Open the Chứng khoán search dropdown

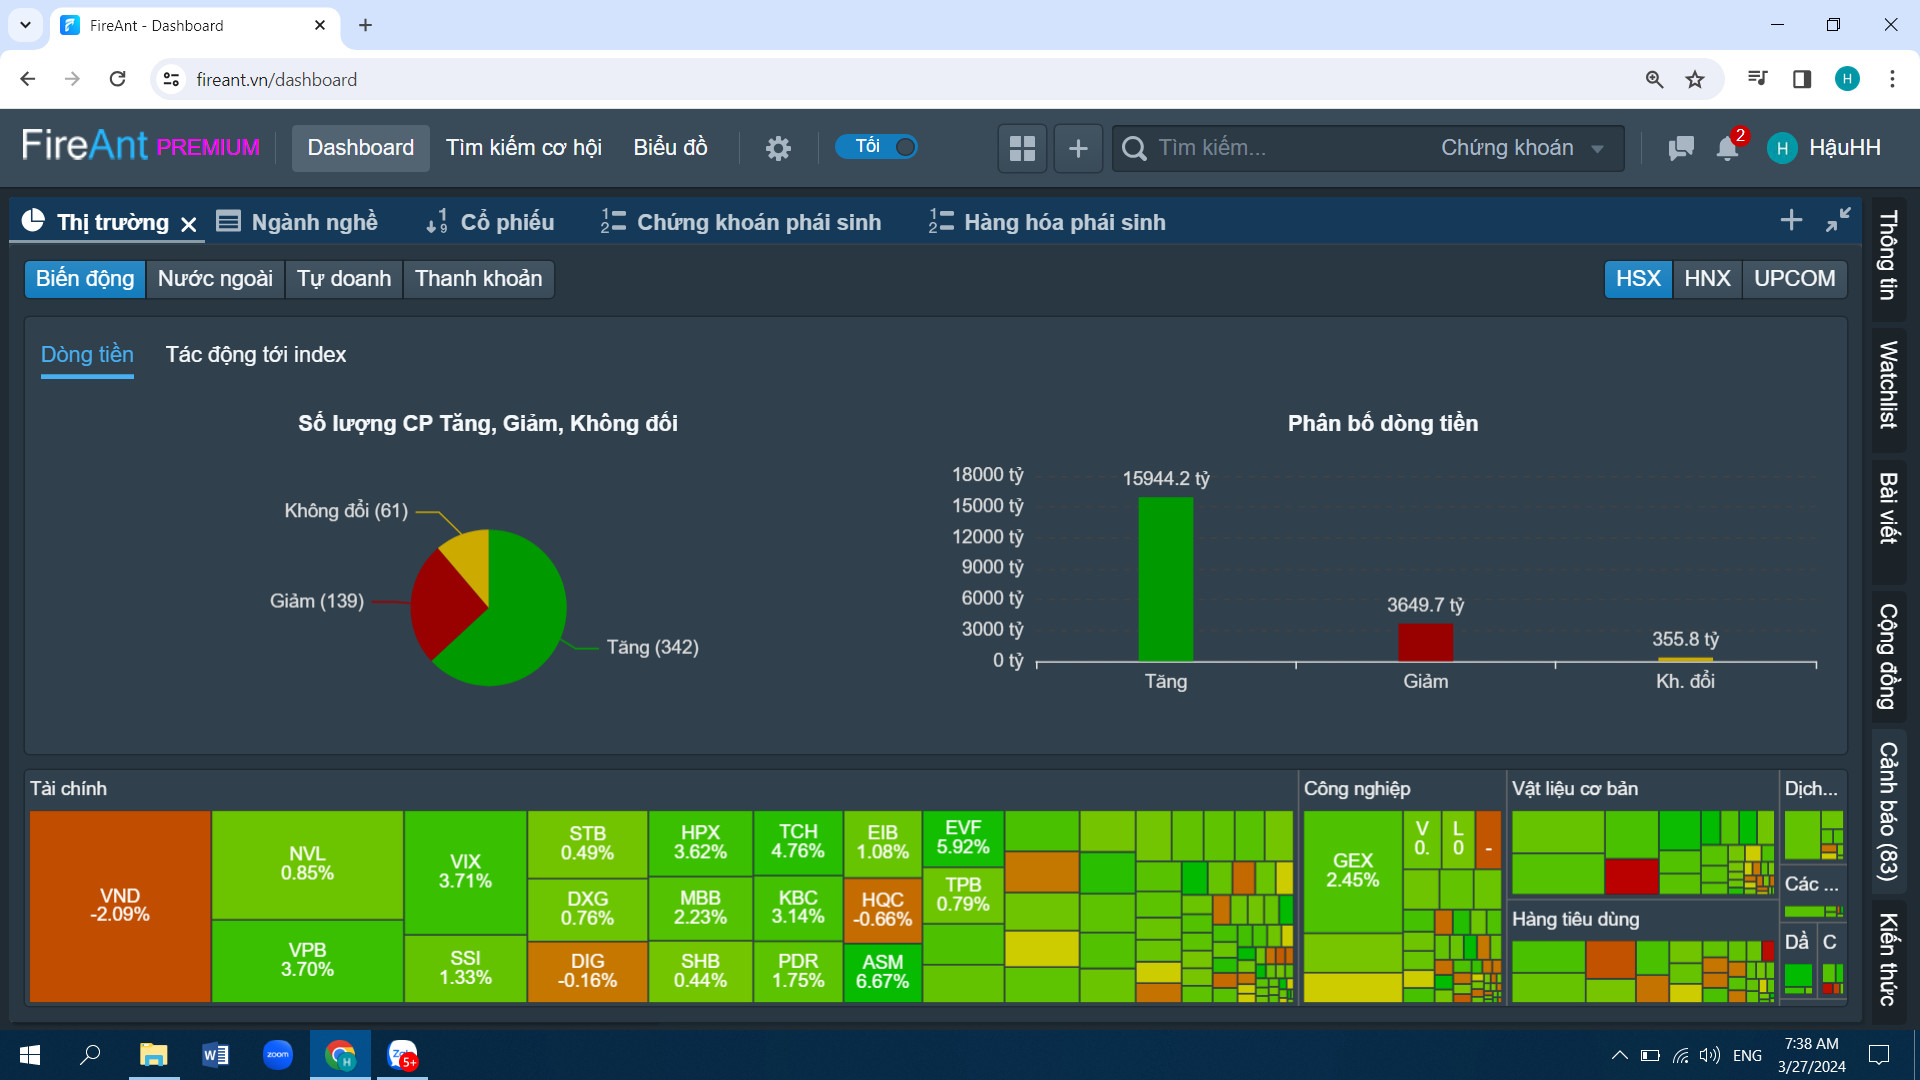pos(1522,148)
